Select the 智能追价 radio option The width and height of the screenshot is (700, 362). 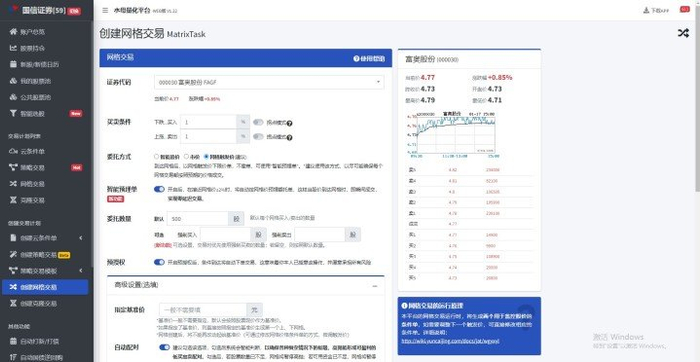coord(156,157)
